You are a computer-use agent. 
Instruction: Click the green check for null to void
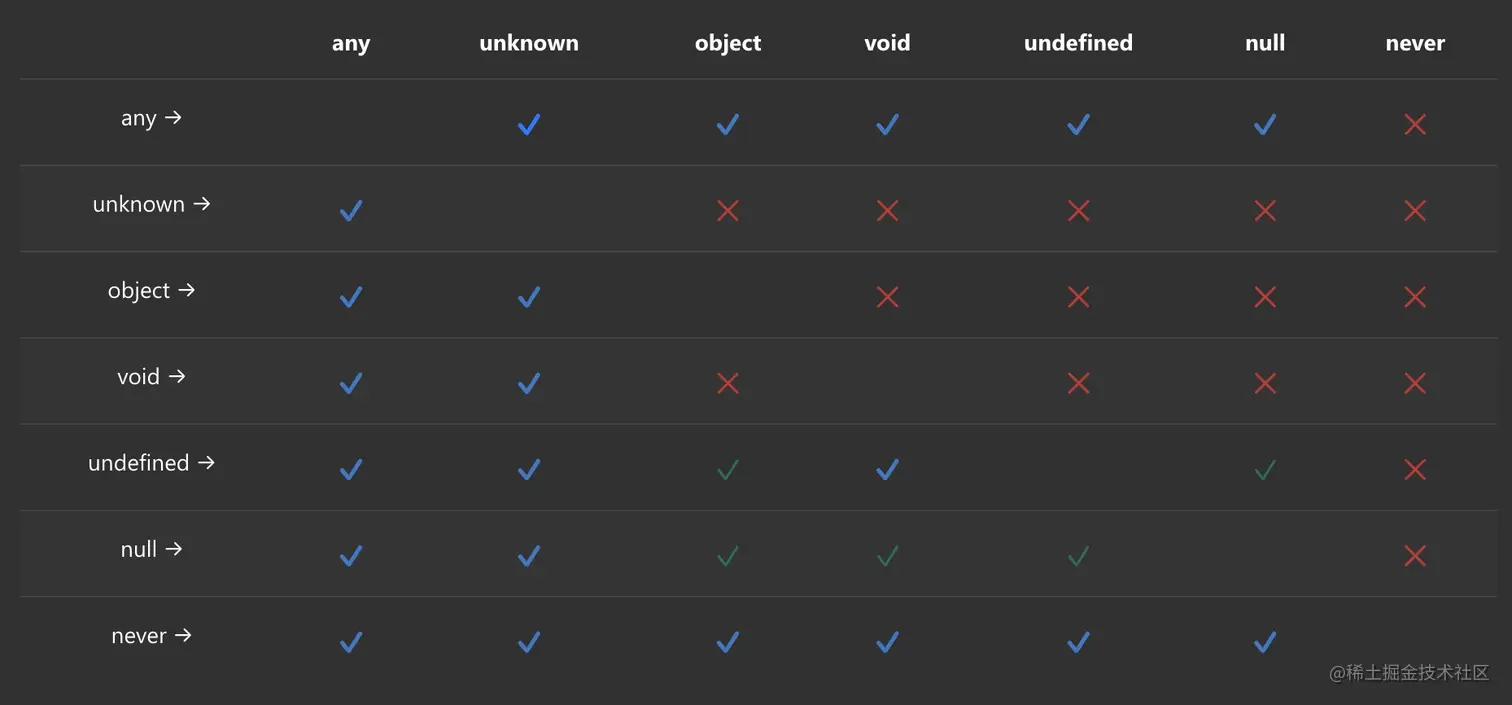coord(886,555)
